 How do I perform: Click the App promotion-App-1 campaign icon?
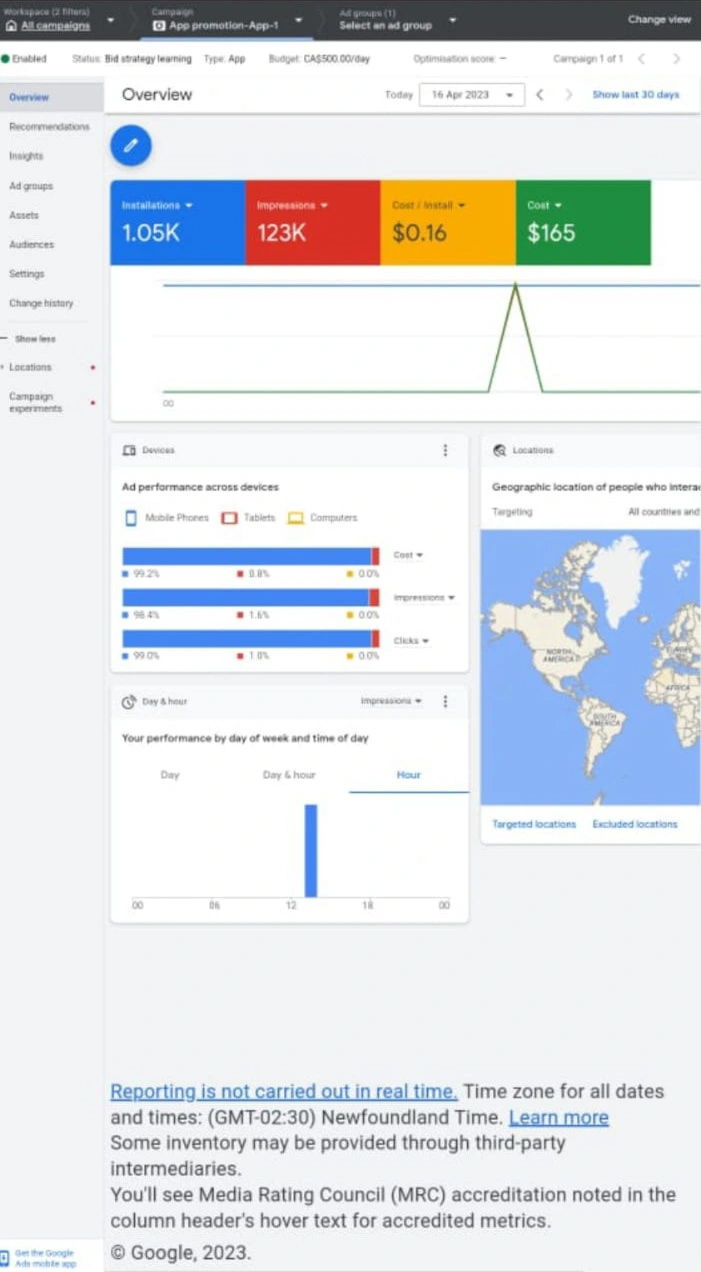click(159, 25)
